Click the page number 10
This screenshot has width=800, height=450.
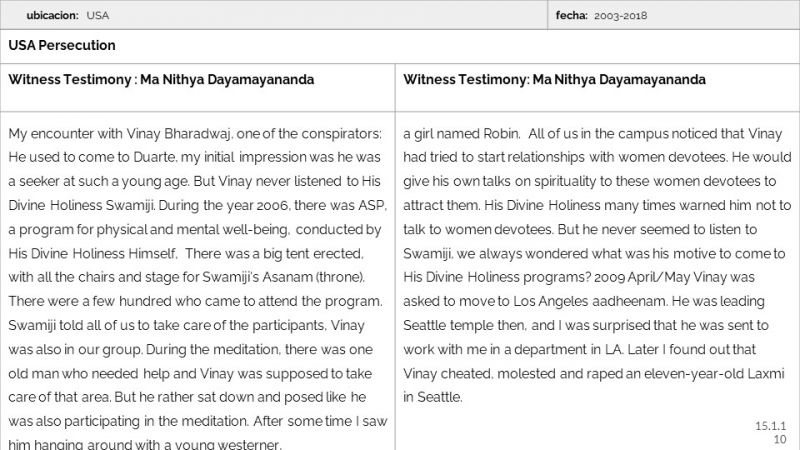[779, 440]
